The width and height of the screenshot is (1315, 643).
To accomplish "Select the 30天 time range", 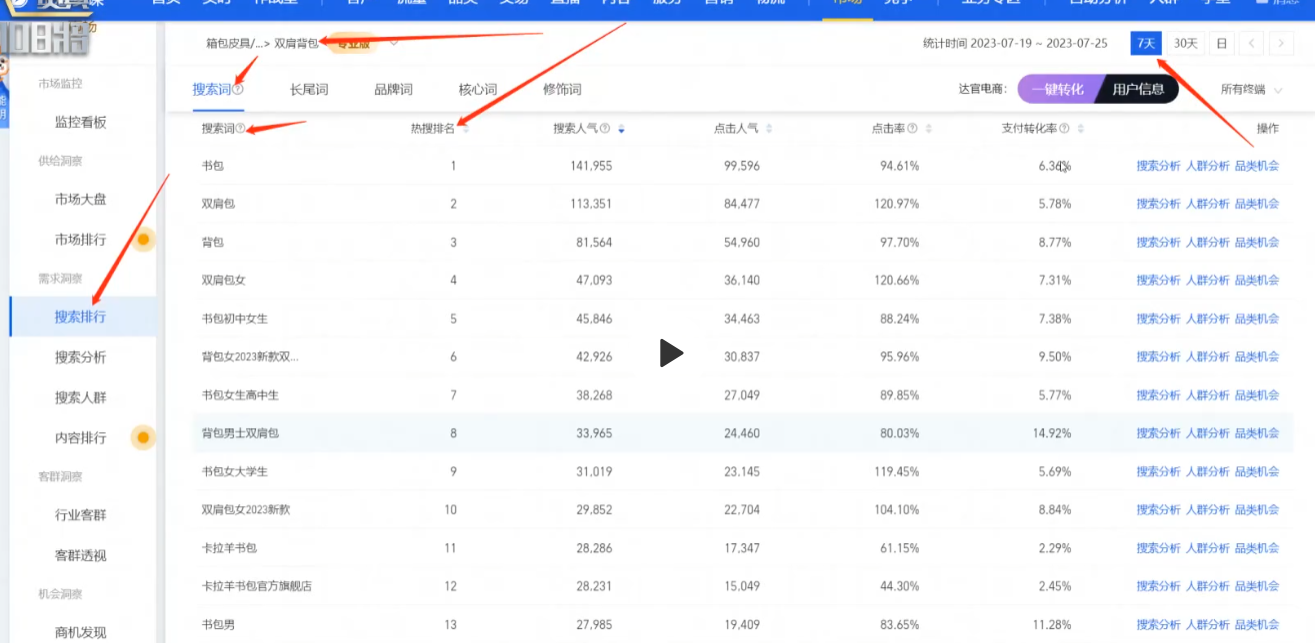I will 1185,44.
